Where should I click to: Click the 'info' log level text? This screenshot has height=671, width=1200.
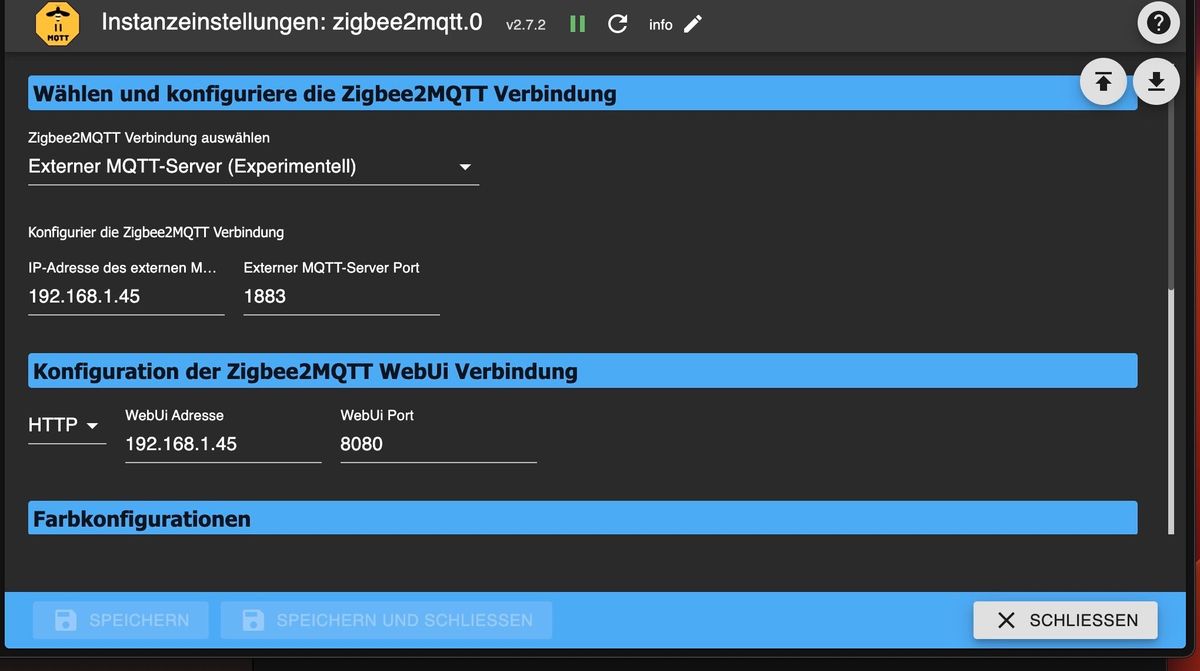tap(661, 25)
